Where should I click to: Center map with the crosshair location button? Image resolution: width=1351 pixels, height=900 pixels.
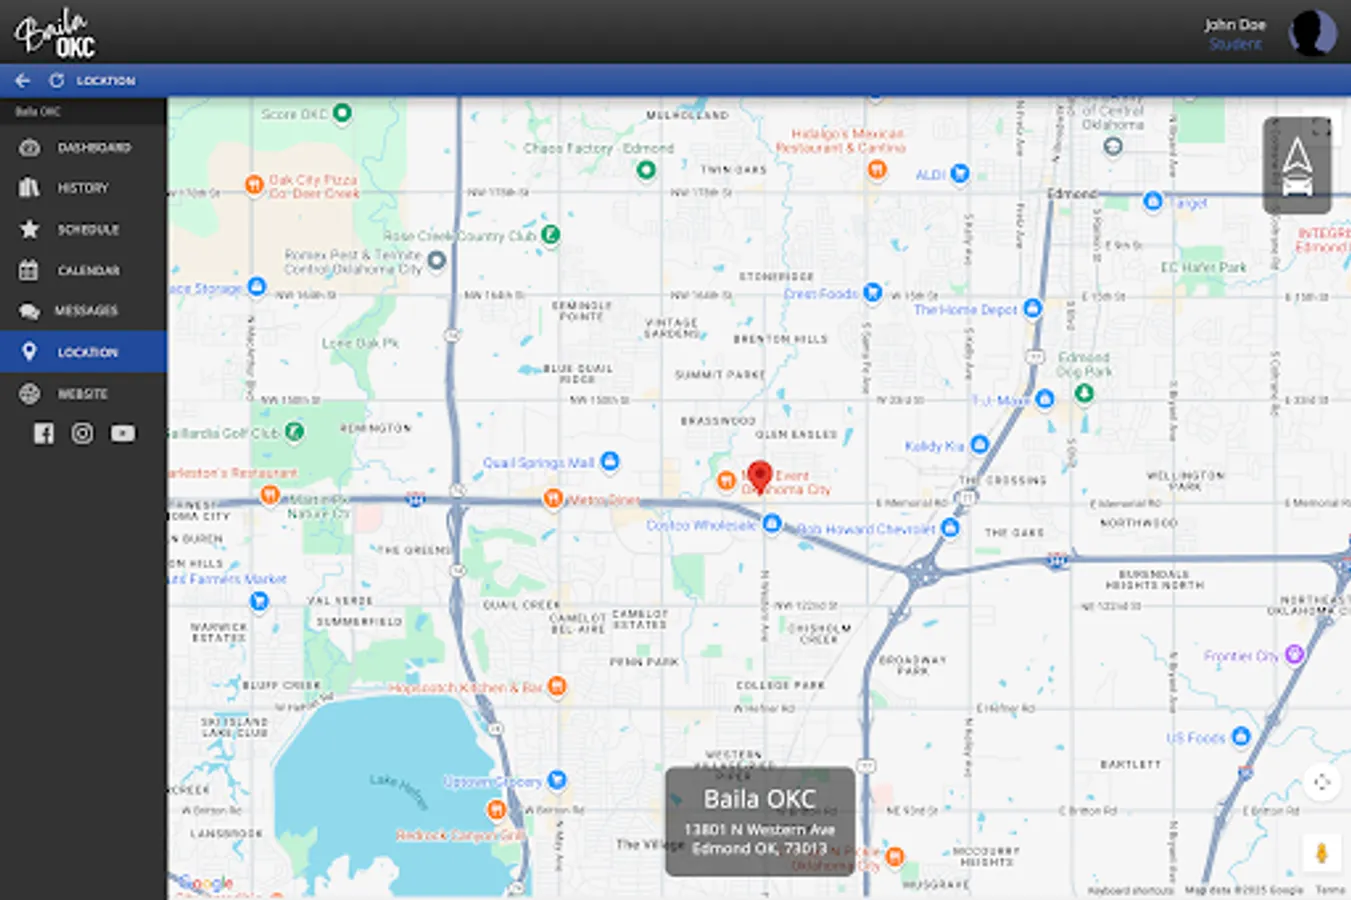tap(1321, 782)
